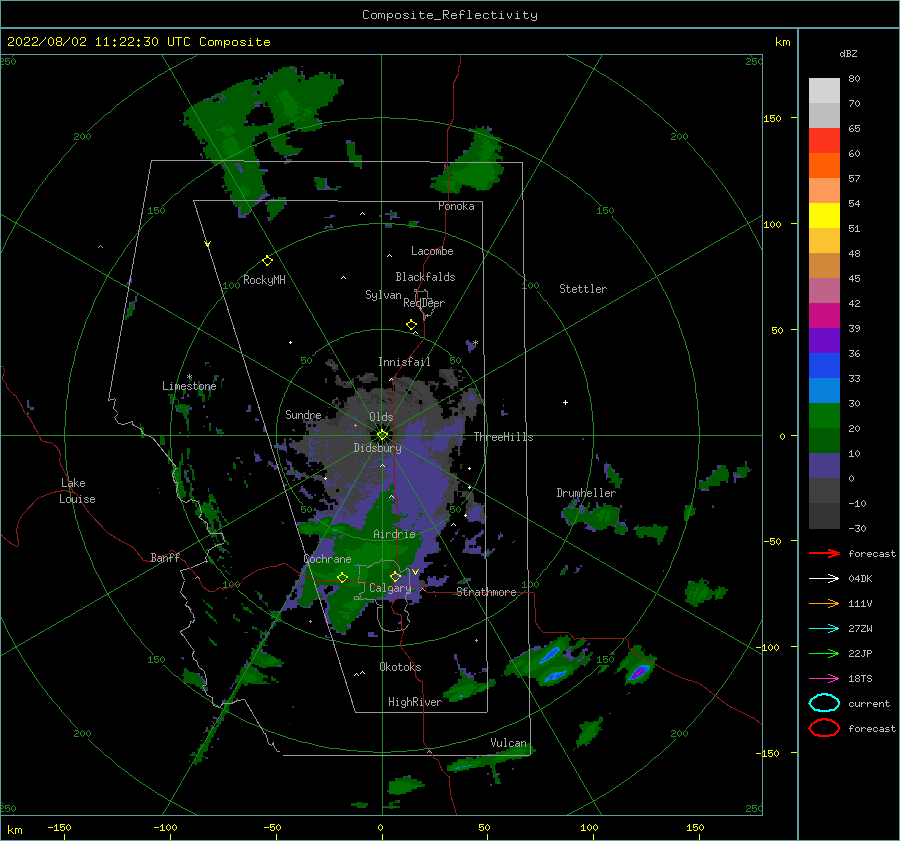Click the Strathmore town label
The height and width of the screenshot is (841, 900).
point(486,592)
